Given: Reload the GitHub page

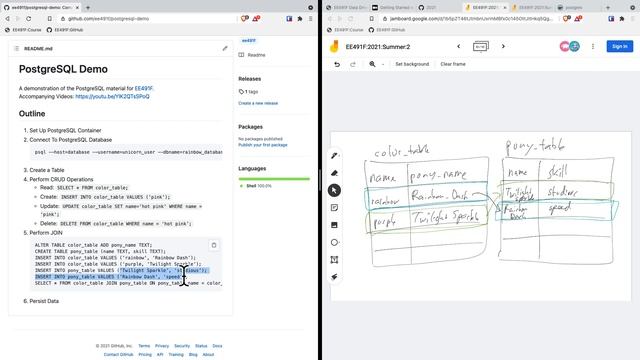Looking at the screenshot, I should [x=29, y=18].
